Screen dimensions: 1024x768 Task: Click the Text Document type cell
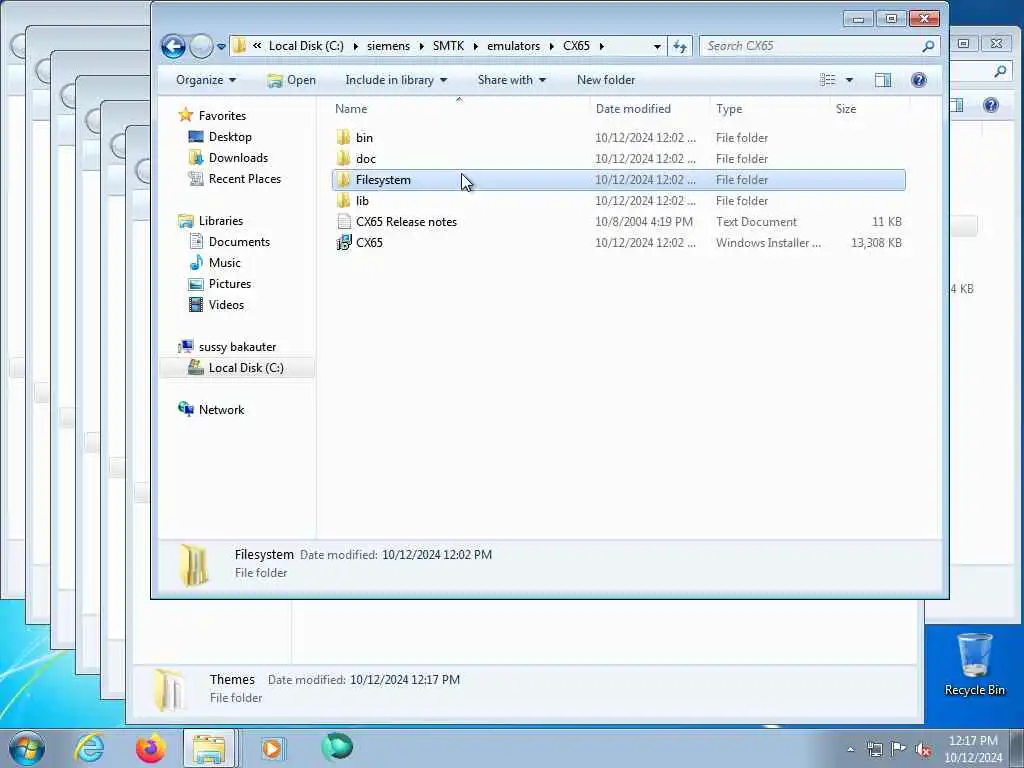pos(756,221)
